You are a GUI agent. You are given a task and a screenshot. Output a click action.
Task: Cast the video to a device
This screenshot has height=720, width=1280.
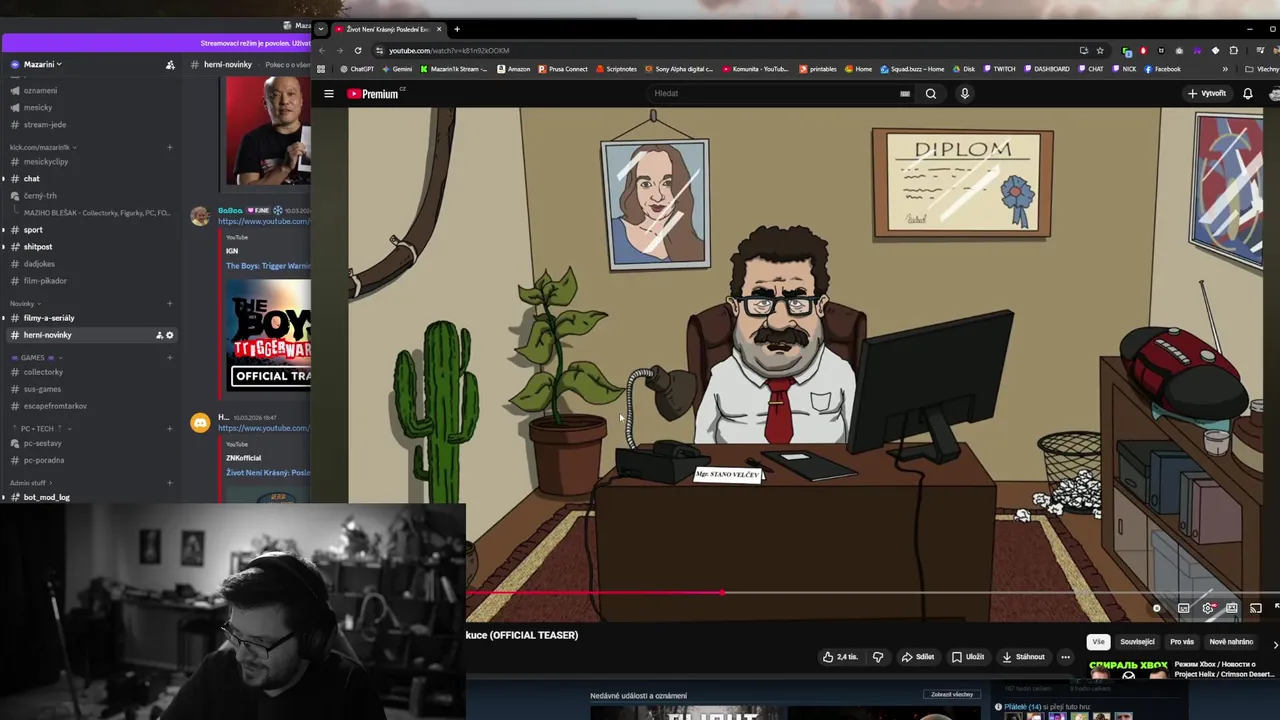click(x=1256, y=608)
